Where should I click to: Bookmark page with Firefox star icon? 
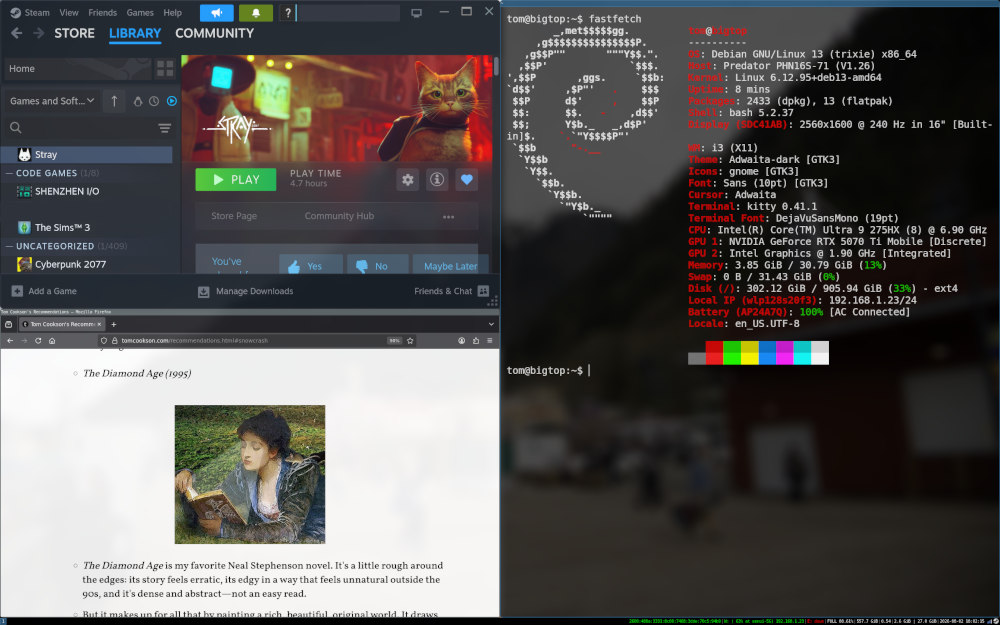tap(410, 341)
